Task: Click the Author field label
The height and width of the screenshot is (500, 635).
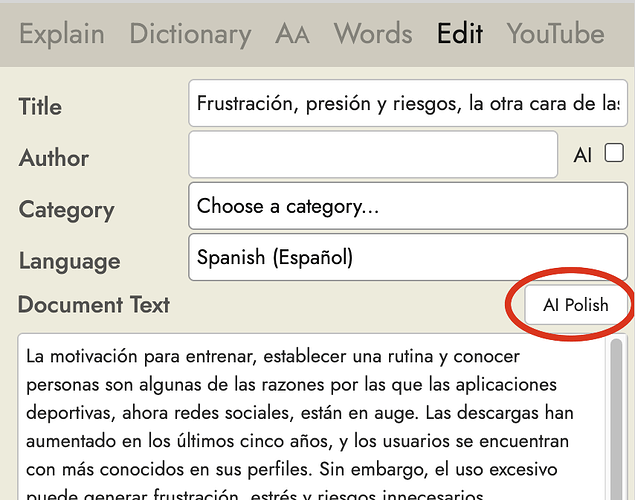Action: [x=54, y=158]
